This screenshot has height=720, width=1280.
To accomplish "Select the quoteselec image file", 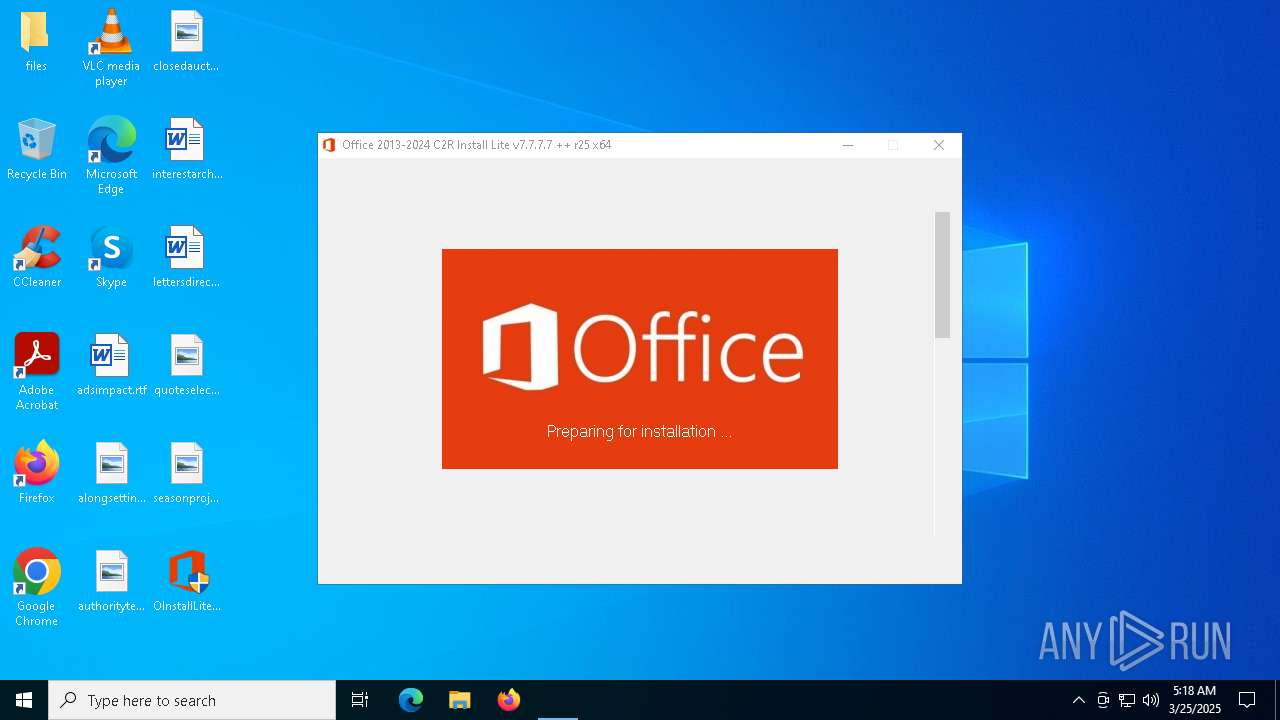I will [x=186, y=364].
